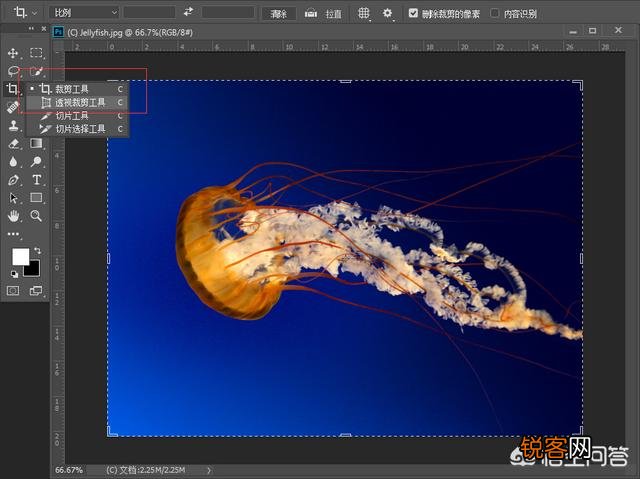Open the crop settings gear menu
The height and width of the screenshot is (479, 640).
387,13
